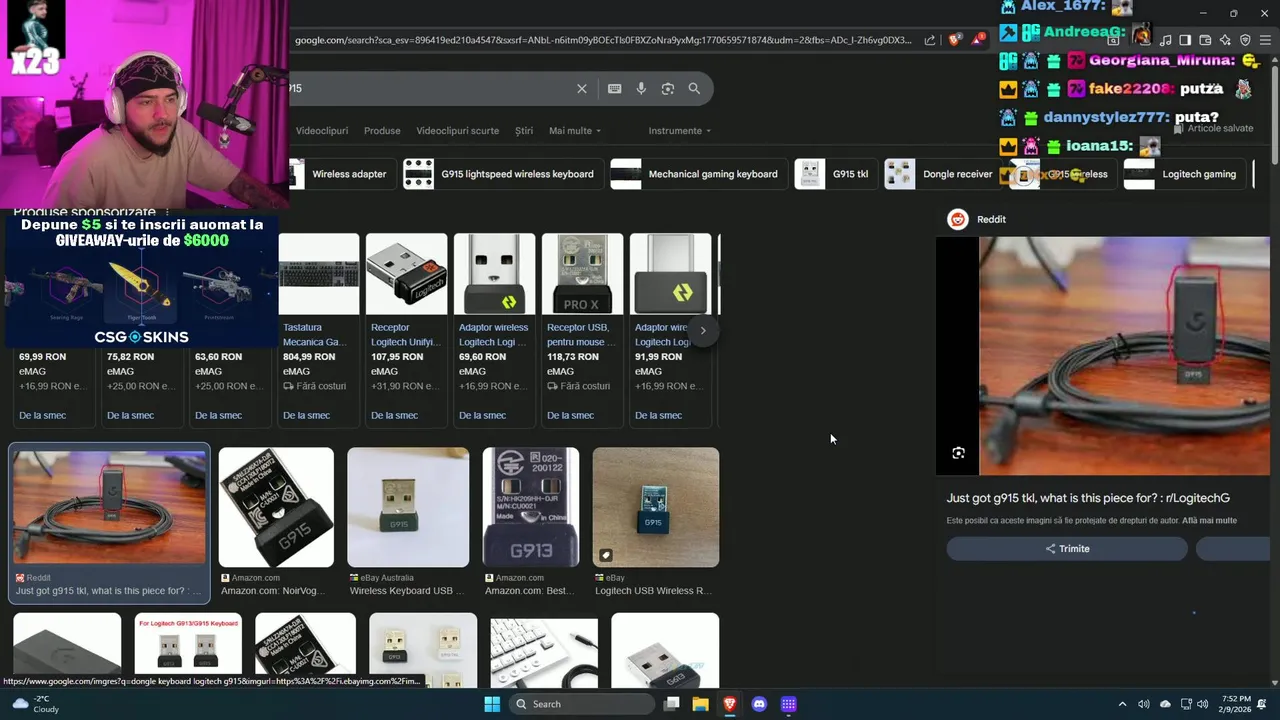Viewport: 1280px width, 720px height.
Task: Open the Brave hamburger main menu
Action: [x=1265, y=40]
